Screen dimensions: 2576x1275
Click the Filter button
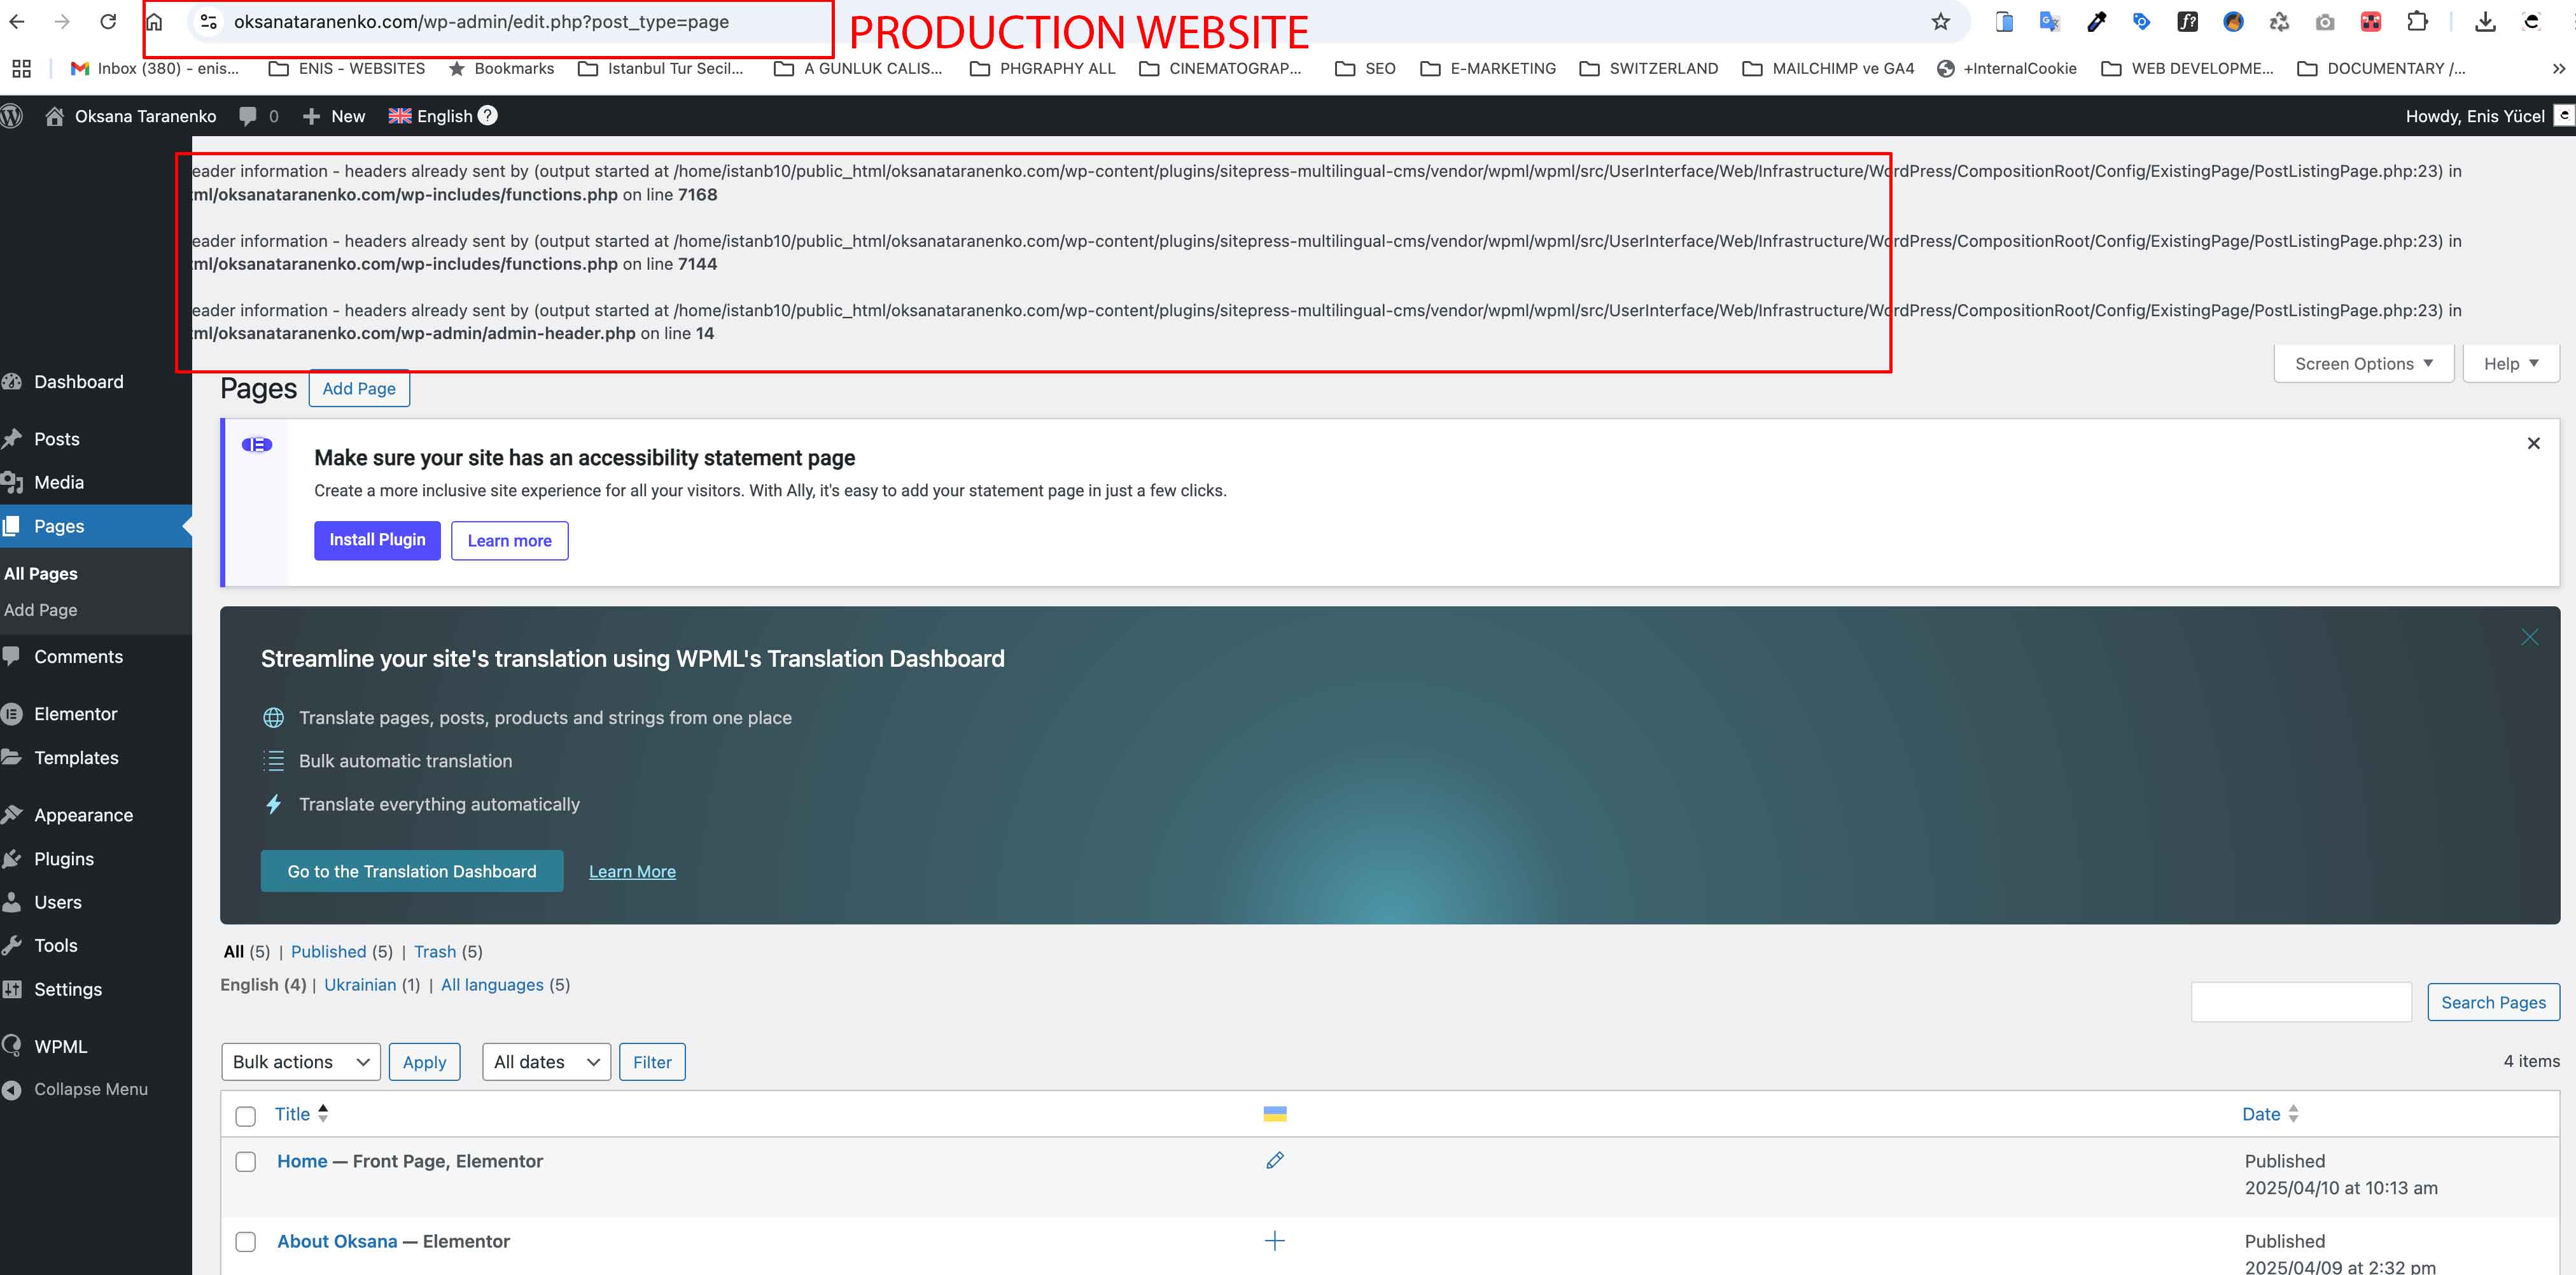[x=652, y=1062]
